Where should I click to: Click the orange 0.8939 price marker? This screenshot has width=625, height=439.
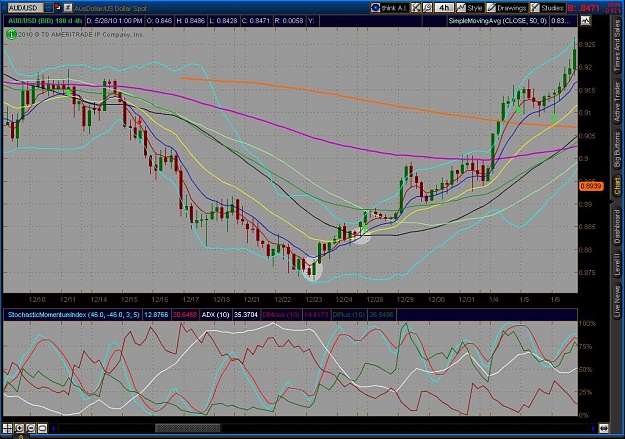pos(590,186)
